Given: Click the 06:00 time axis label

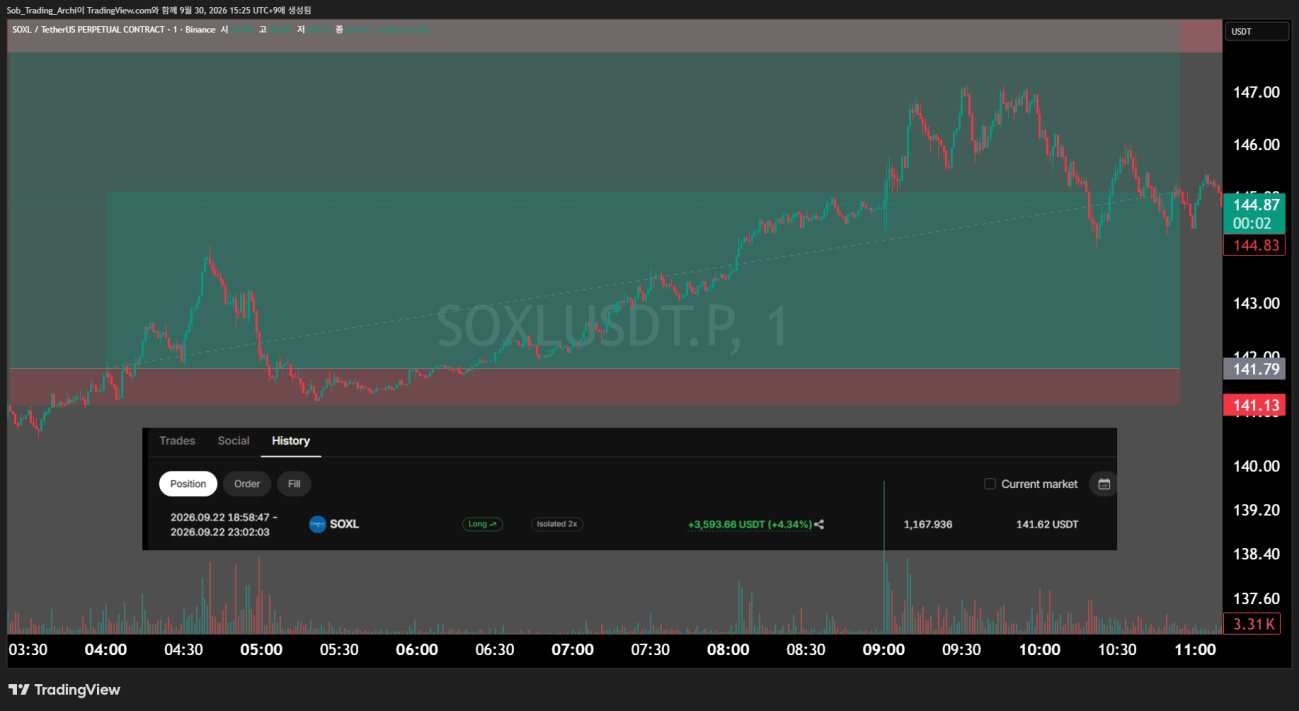Looking at the screenshot, I should click(417, 649).
